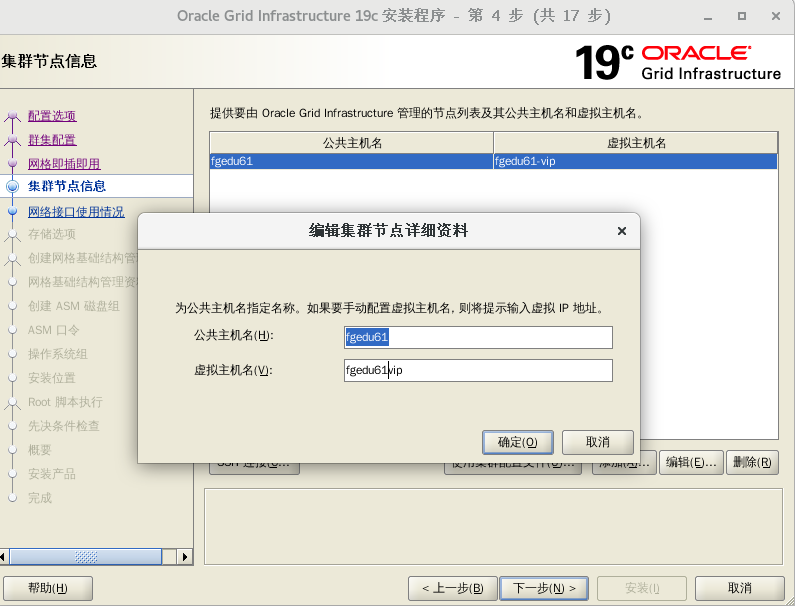Click the sidebar horizontal scrollbar thumb
This screenshot has height=606, width=795.
(x=86, y=557)
